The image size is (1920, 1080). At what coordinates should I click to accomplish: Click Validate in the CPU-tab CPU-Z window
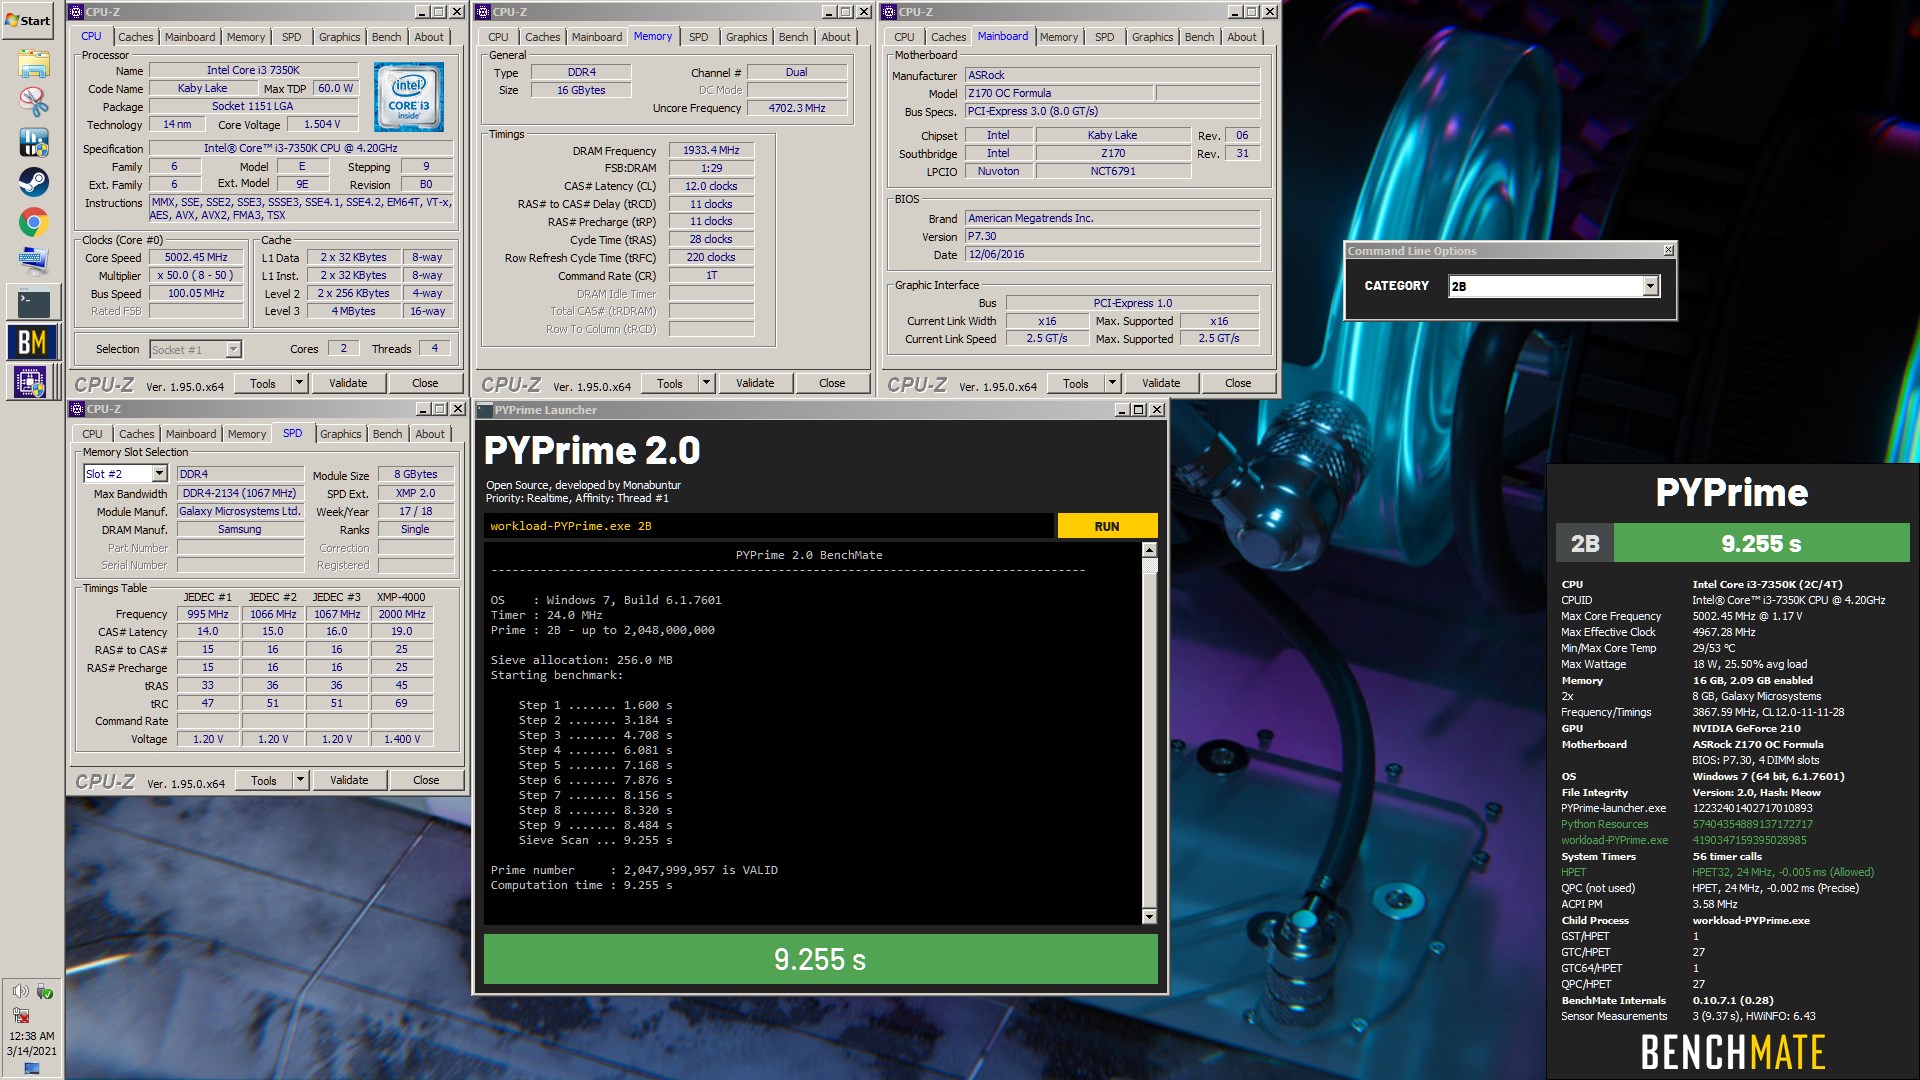(348, 383)
